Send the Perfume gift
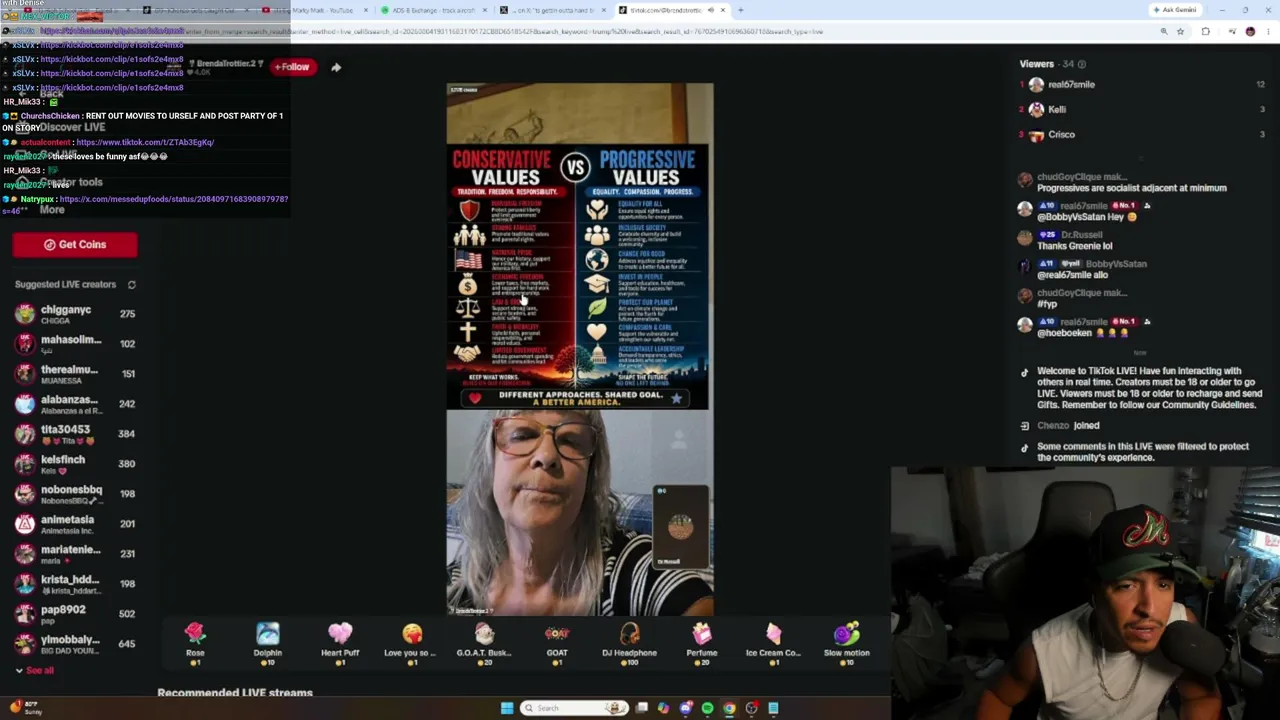 pos(702,642)
